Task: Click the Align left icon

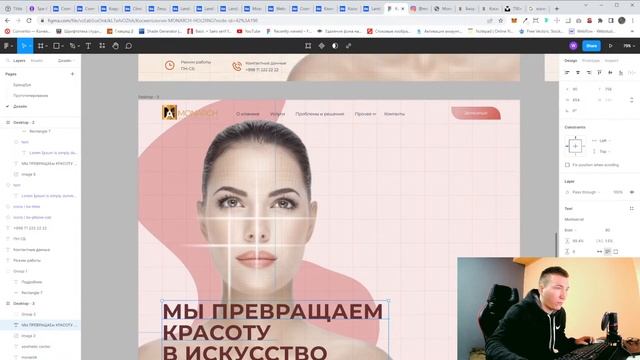Action: [x=567, y=72]
